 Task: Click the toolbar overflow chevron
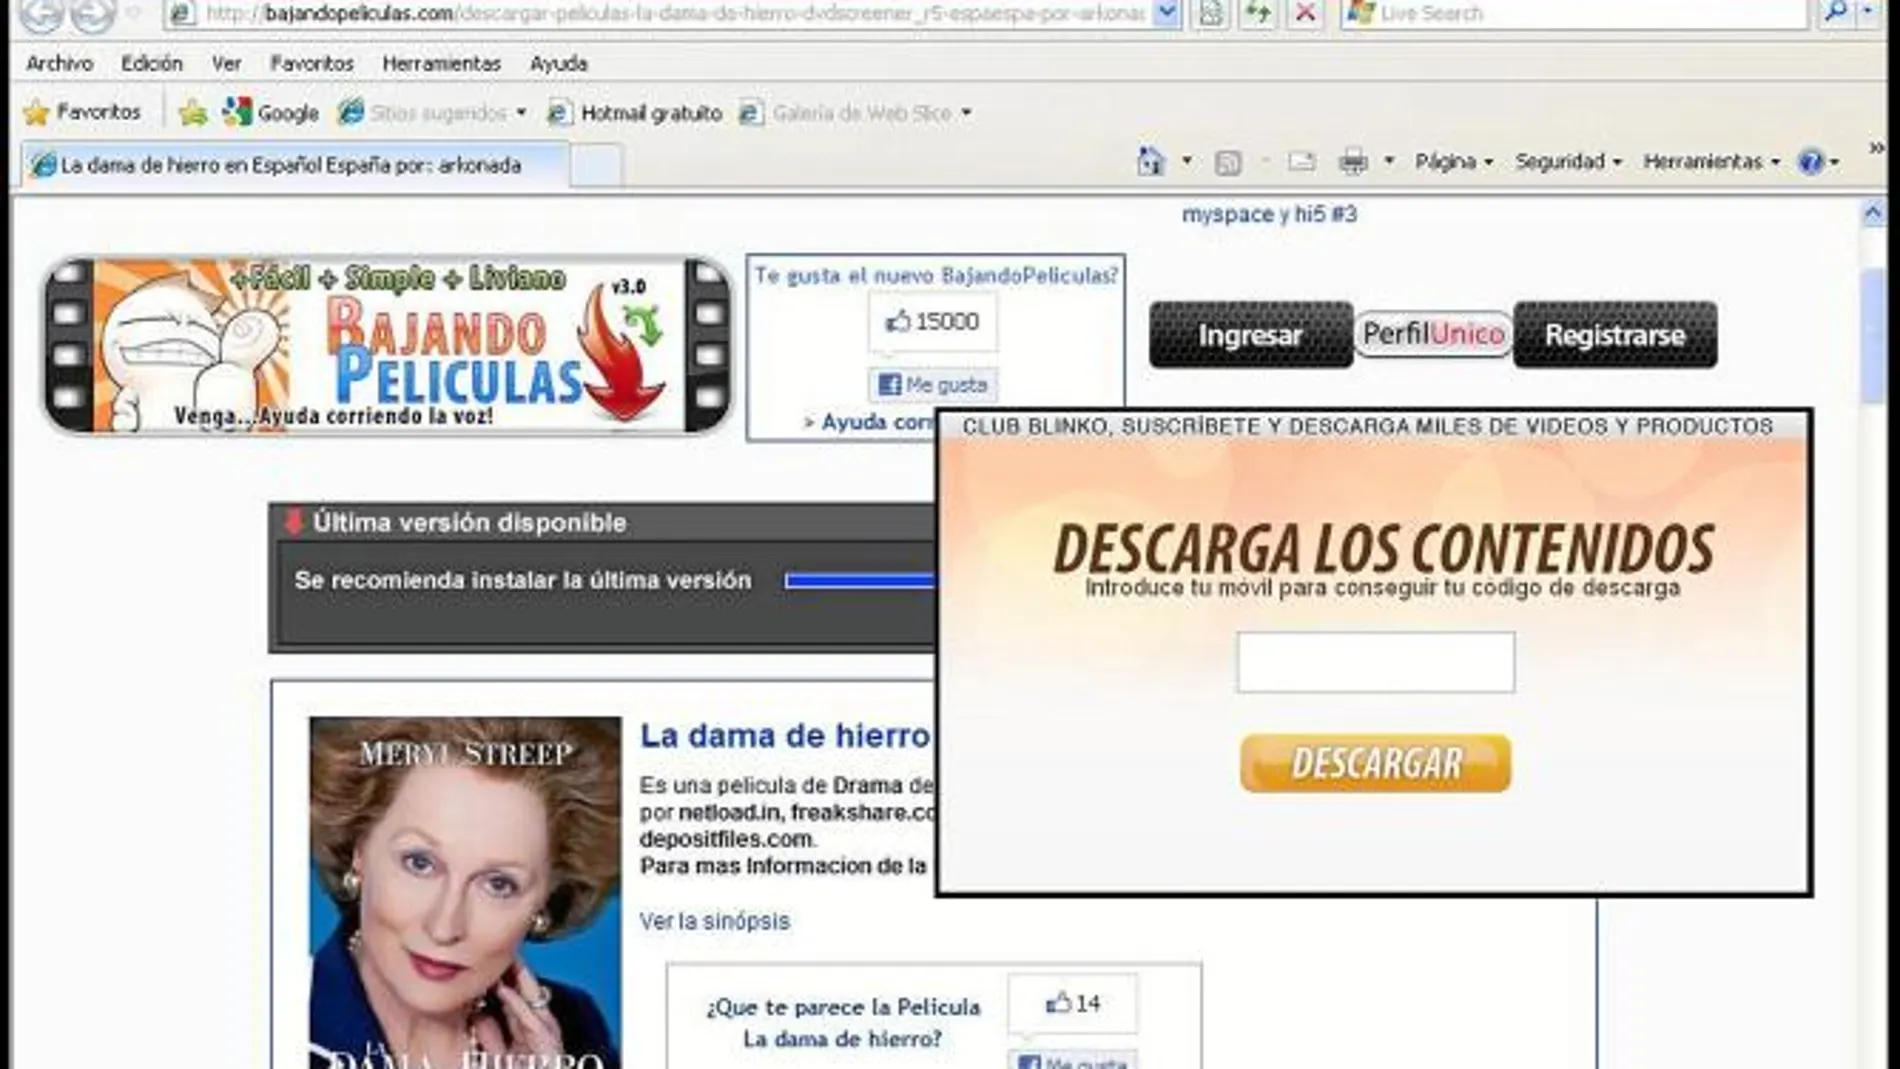(1876, 148)
